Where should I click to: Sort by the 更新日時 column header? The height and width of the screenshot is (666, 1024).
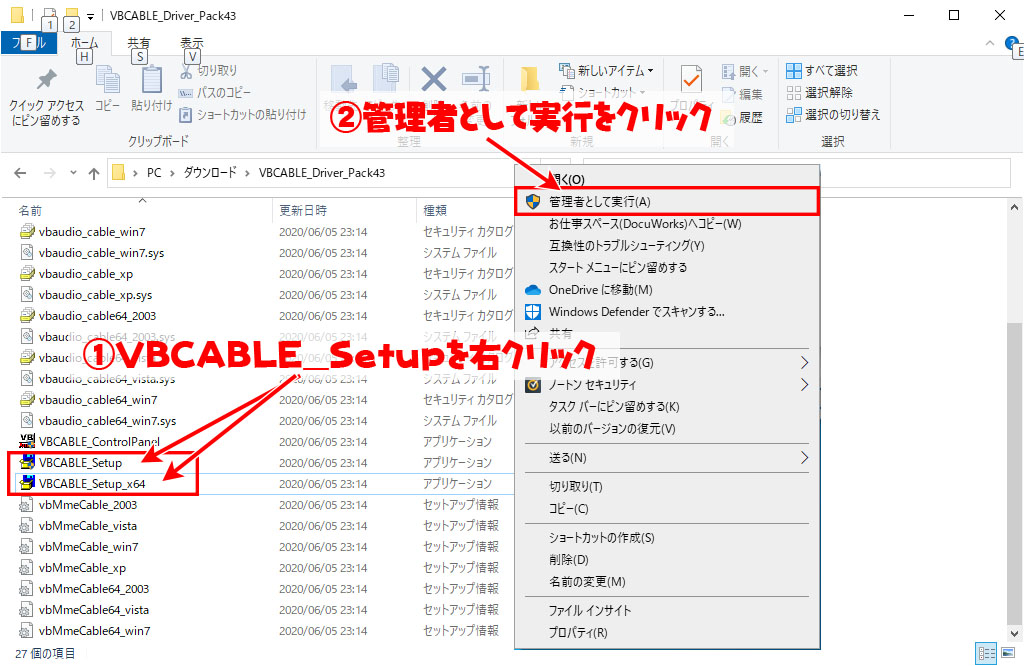click(303, 210)
